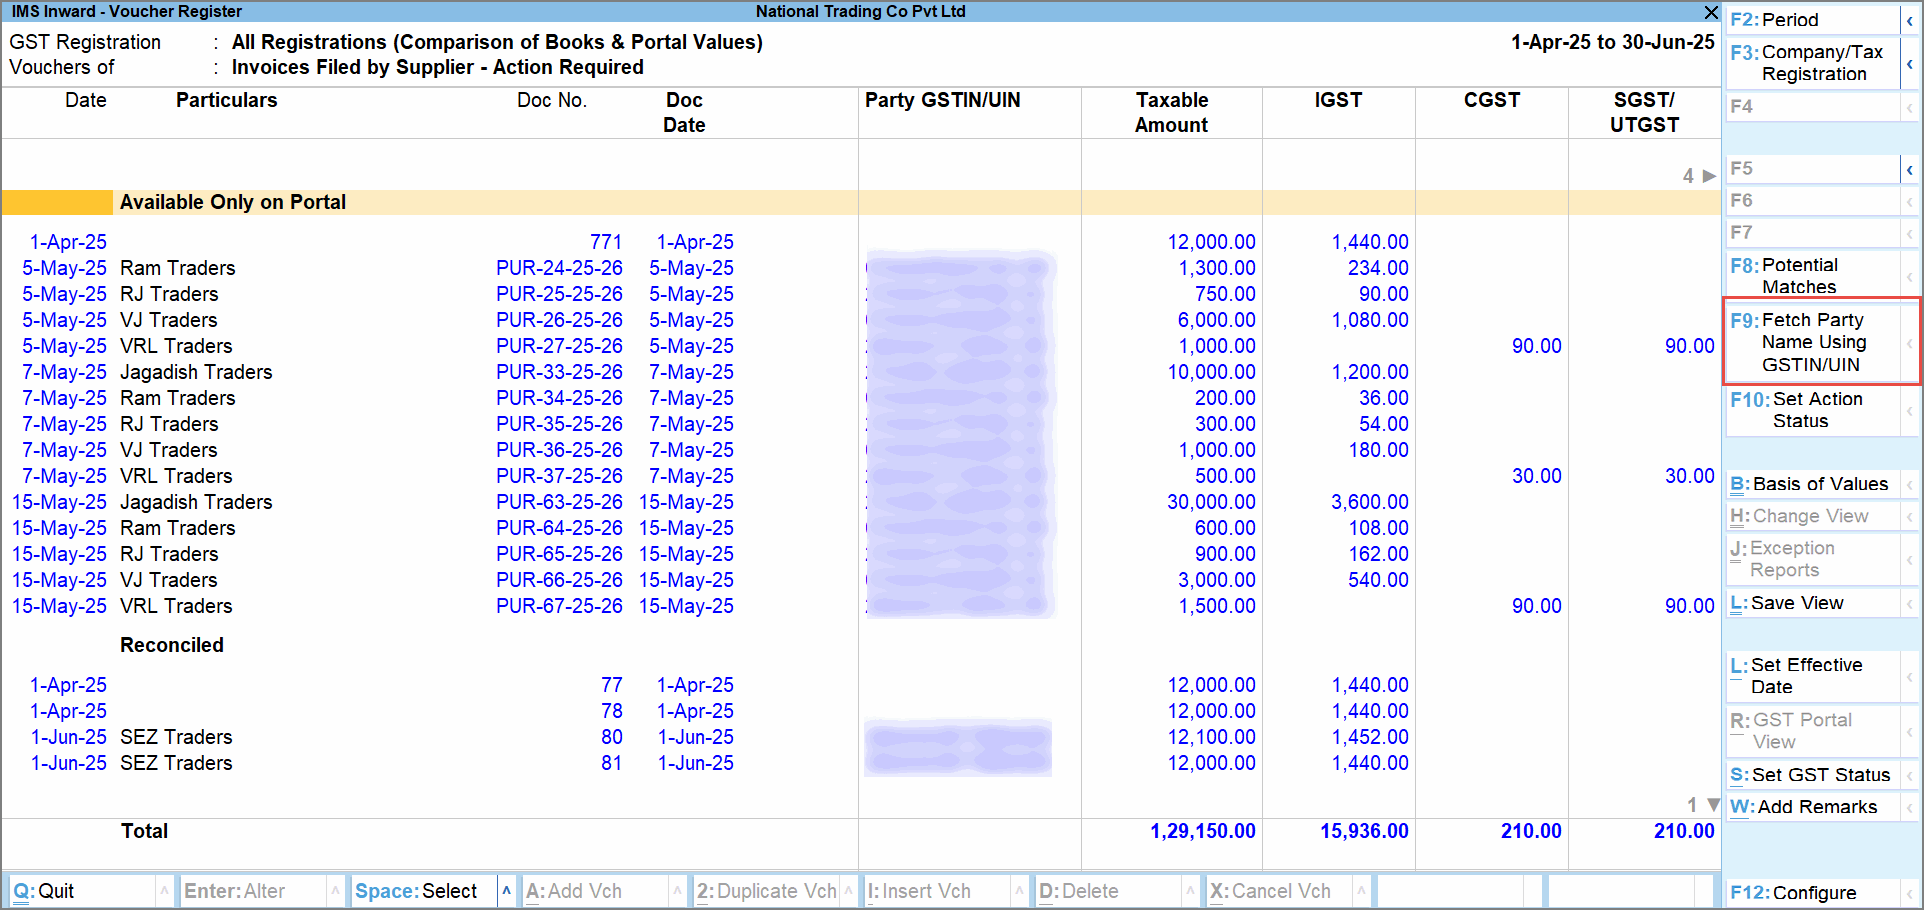Select VJ Traders row PUR-66-25-26
The width and height of the screenshot is (1924, 910).
(860, 580)
